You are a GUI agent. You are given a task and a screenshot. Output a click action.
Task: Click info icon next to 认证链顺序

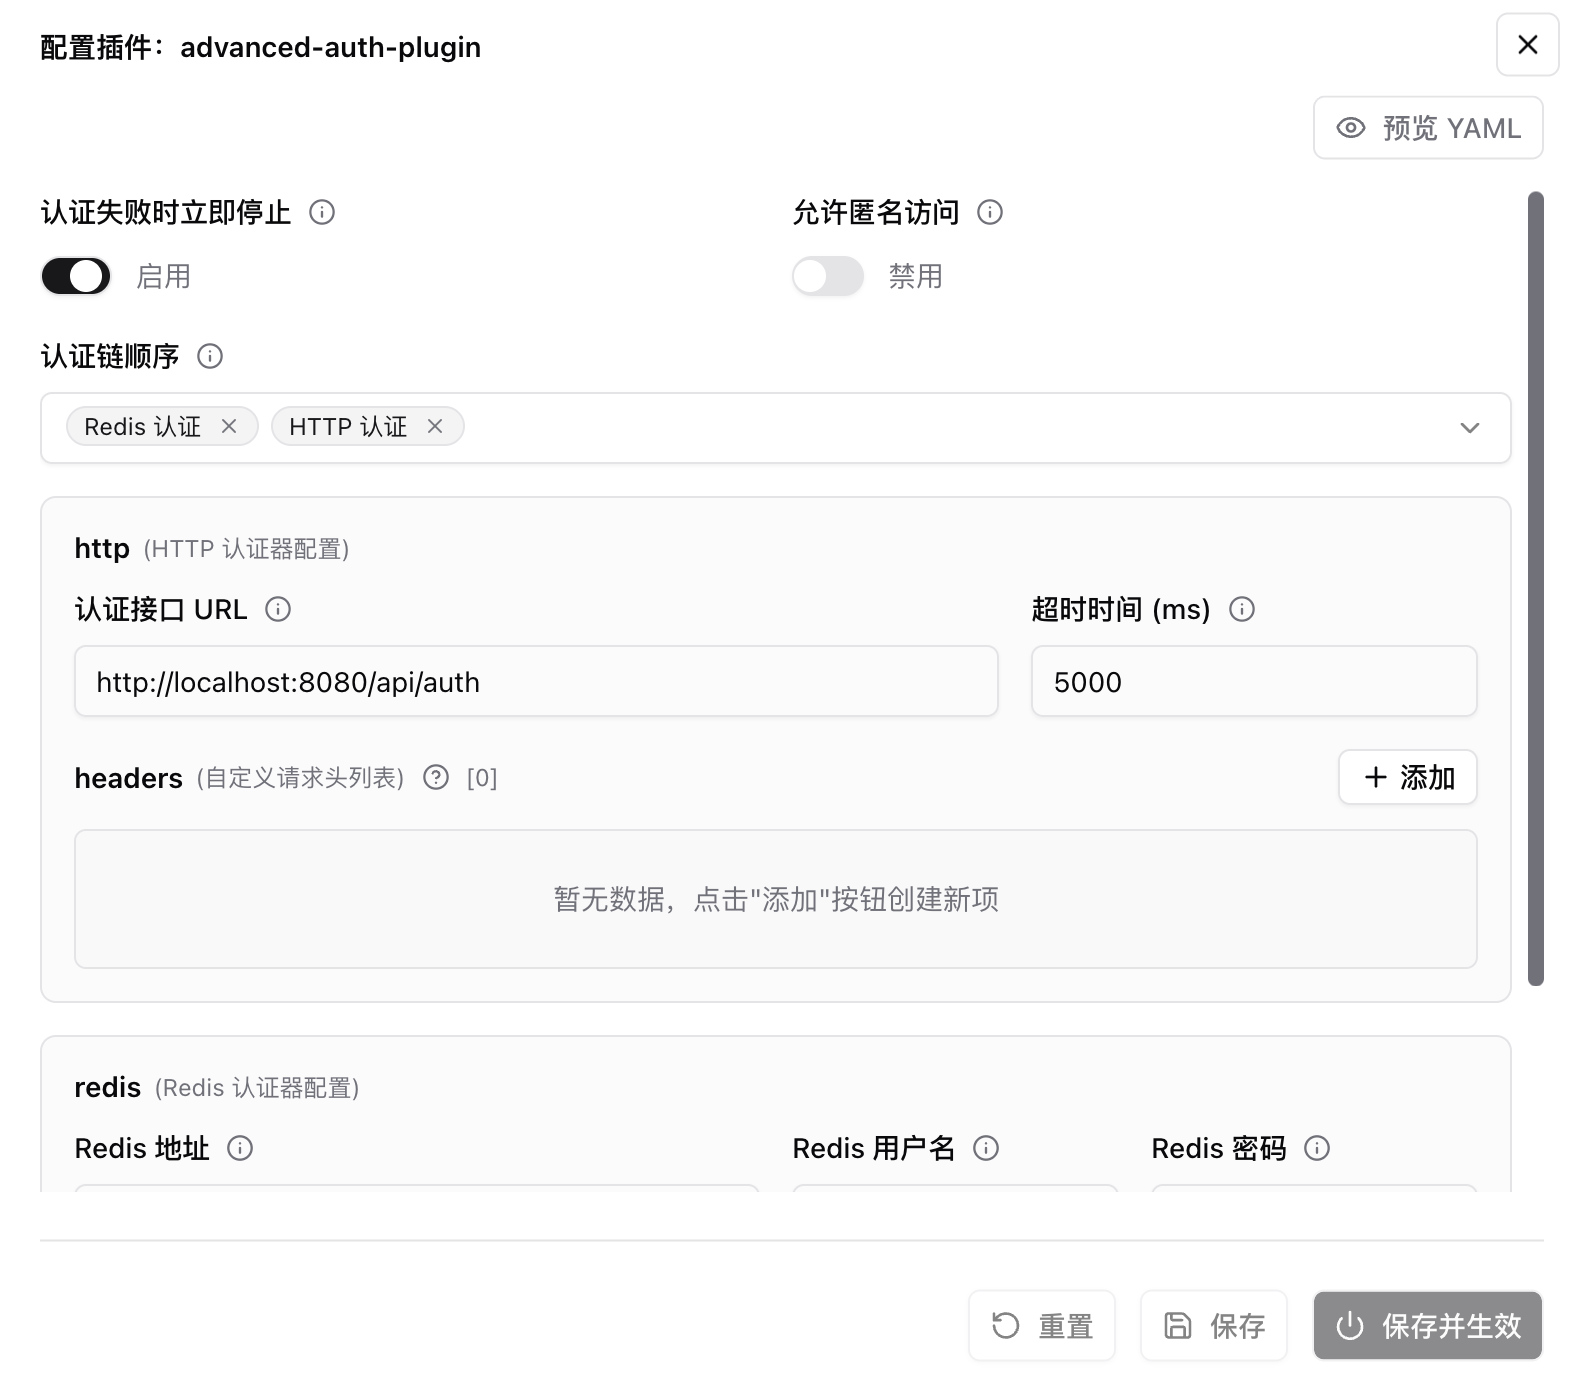[210, 356]
